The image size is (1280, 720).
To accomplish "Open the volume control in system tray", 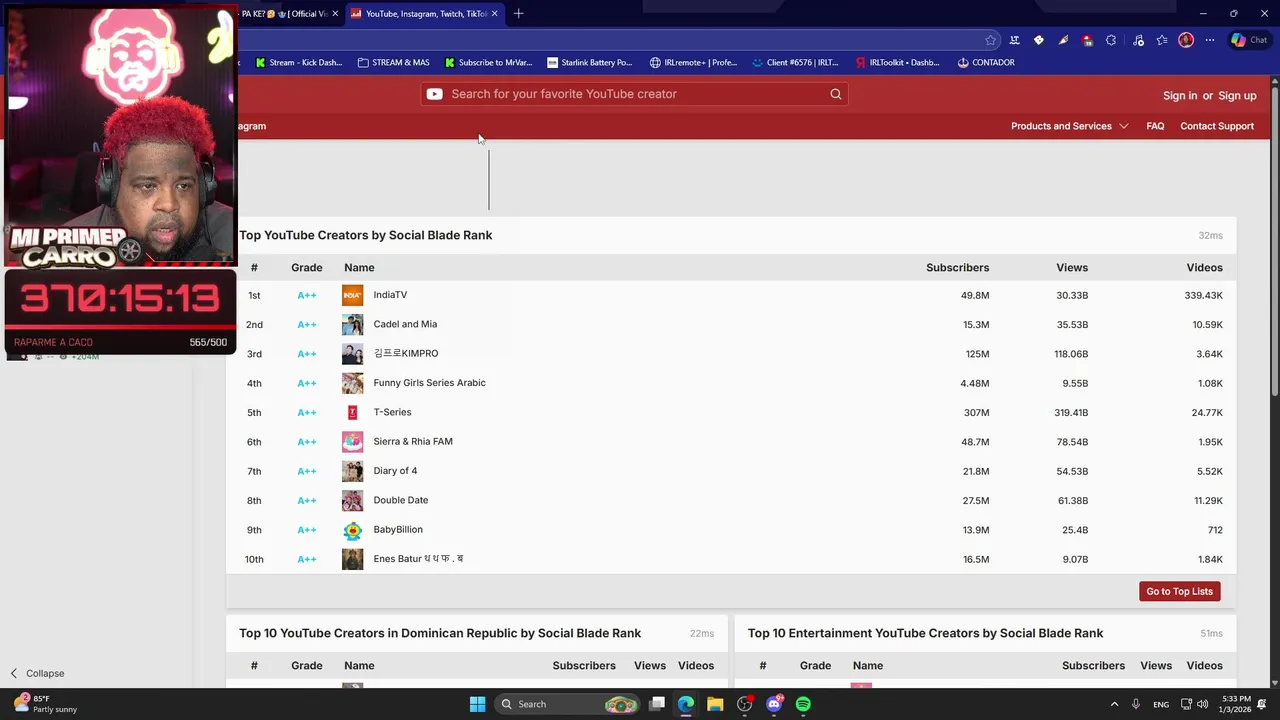I will tap(1202, 704).
